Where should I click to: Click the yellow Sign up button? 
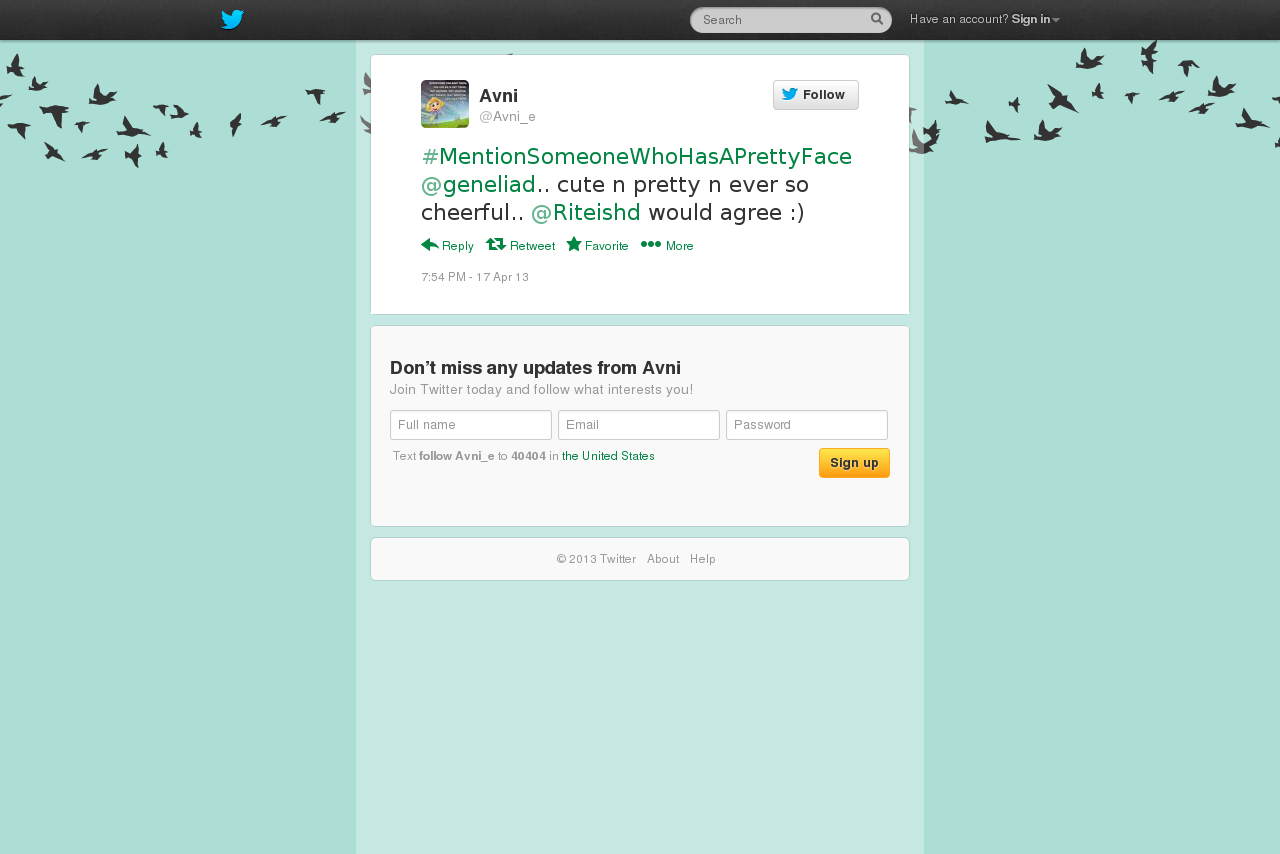click(854, 463)
